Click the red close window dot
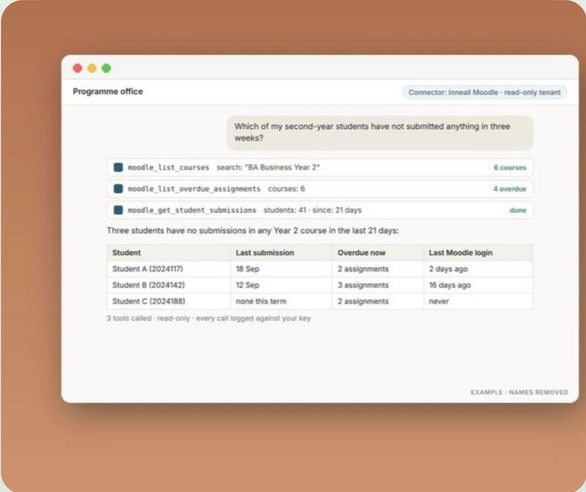The height and width of the screenshot is (492, 586). tap(77, 68)
